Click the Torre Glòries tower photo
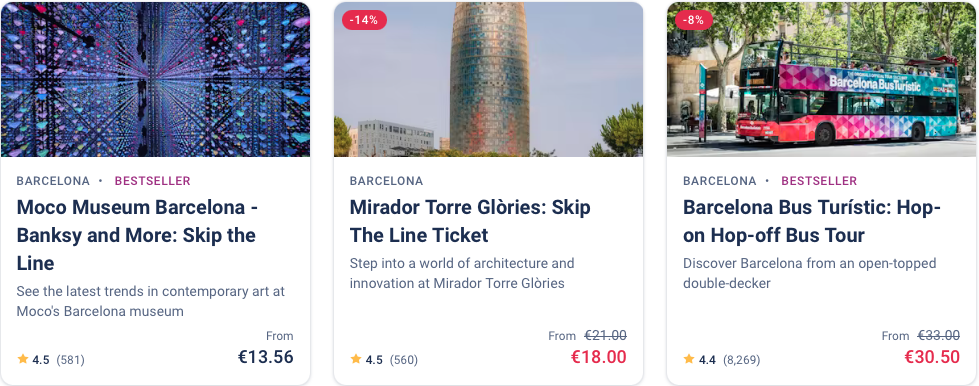Image resolution: width=979 pixels, height=386 pixels. (x=488, y=79)
